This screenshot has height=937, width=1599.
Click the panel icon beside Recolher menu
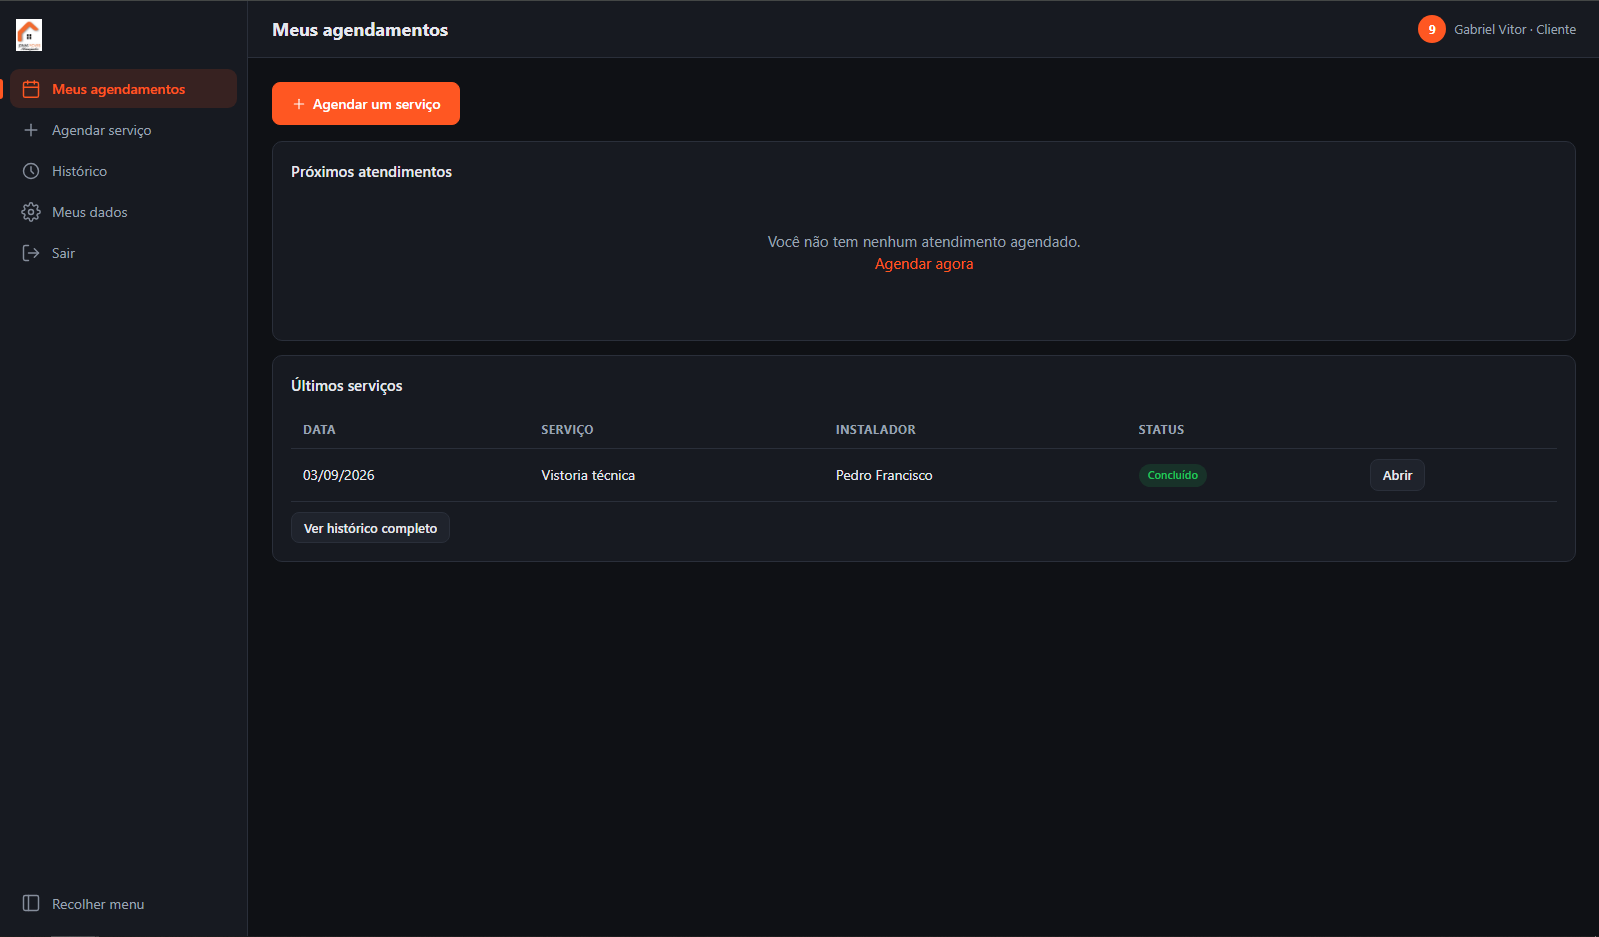point(31,904)
